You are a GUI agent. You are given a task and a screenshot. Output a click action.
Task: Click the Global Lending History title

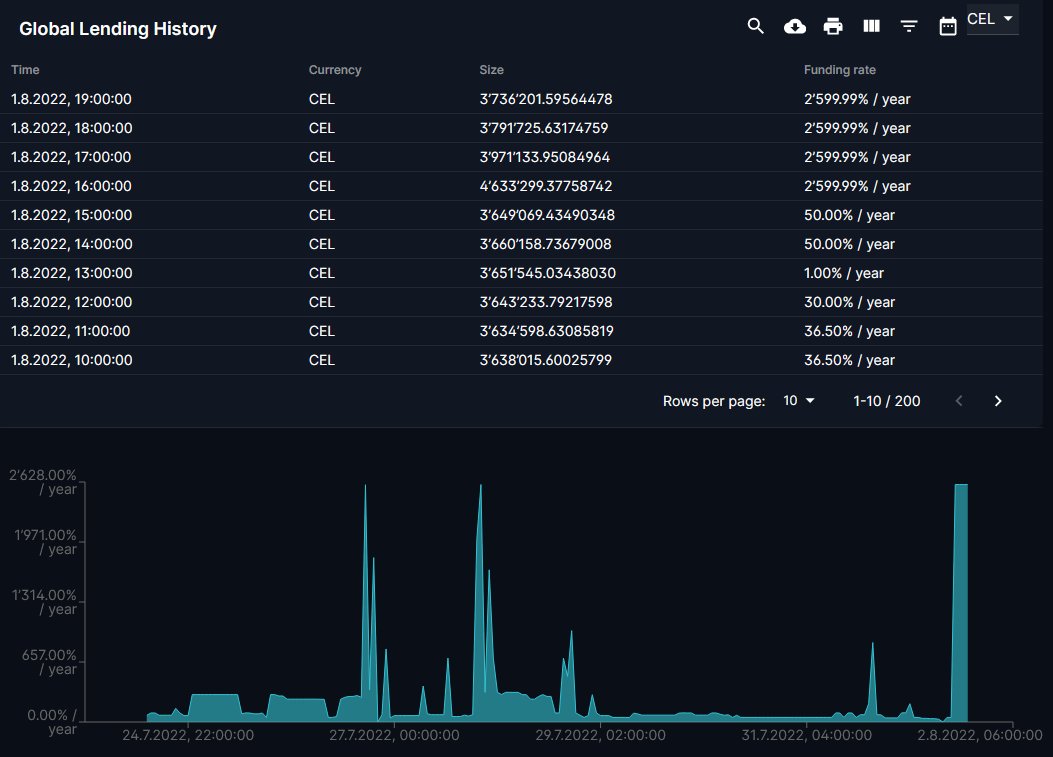tap(118, 29)
